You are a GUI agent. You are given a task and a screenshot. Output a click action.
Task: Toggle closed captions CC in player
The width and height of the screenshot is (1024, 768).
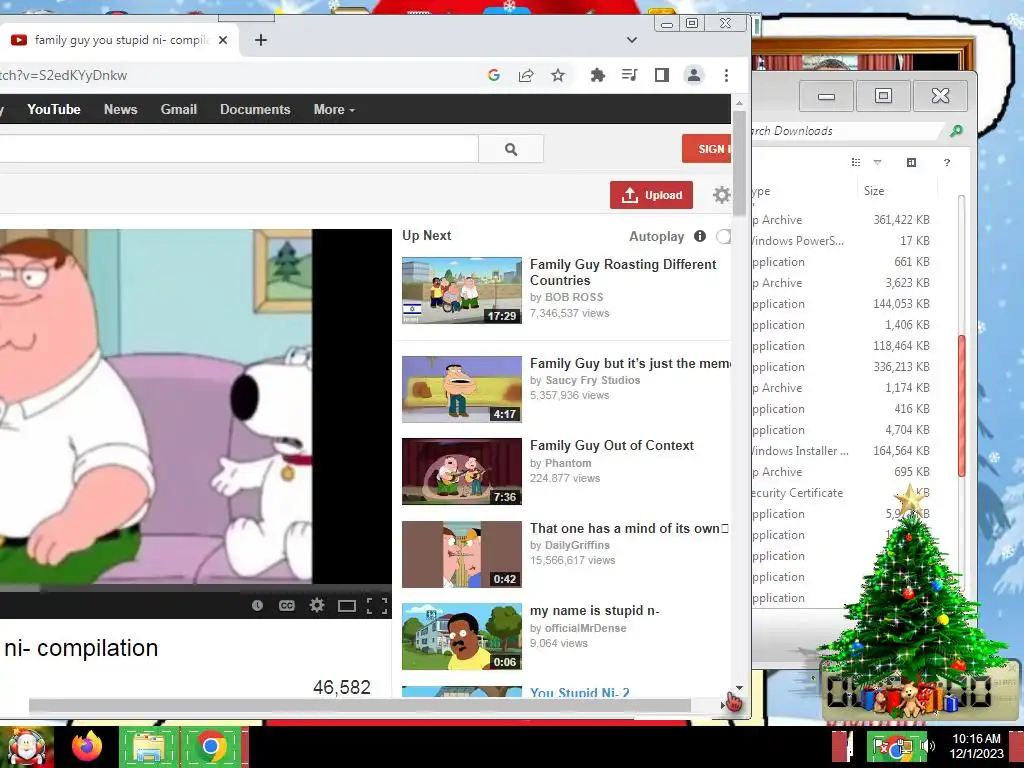[287, 605]
